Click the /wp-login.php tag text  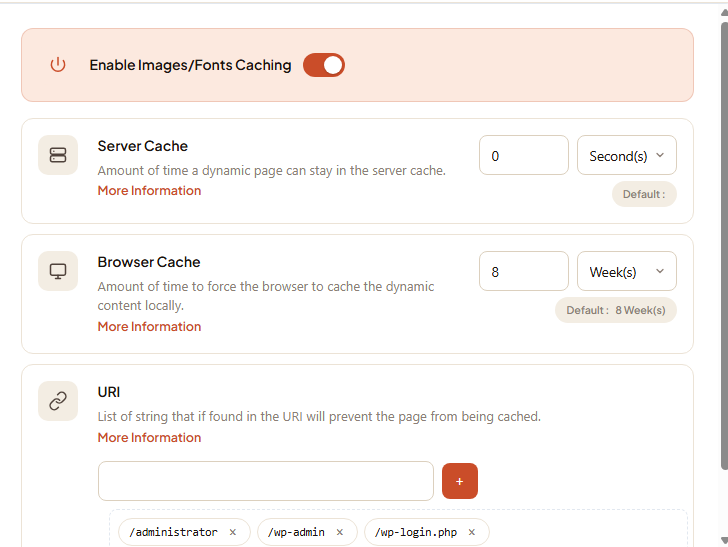pyautogui.click(x=416, y=532)
